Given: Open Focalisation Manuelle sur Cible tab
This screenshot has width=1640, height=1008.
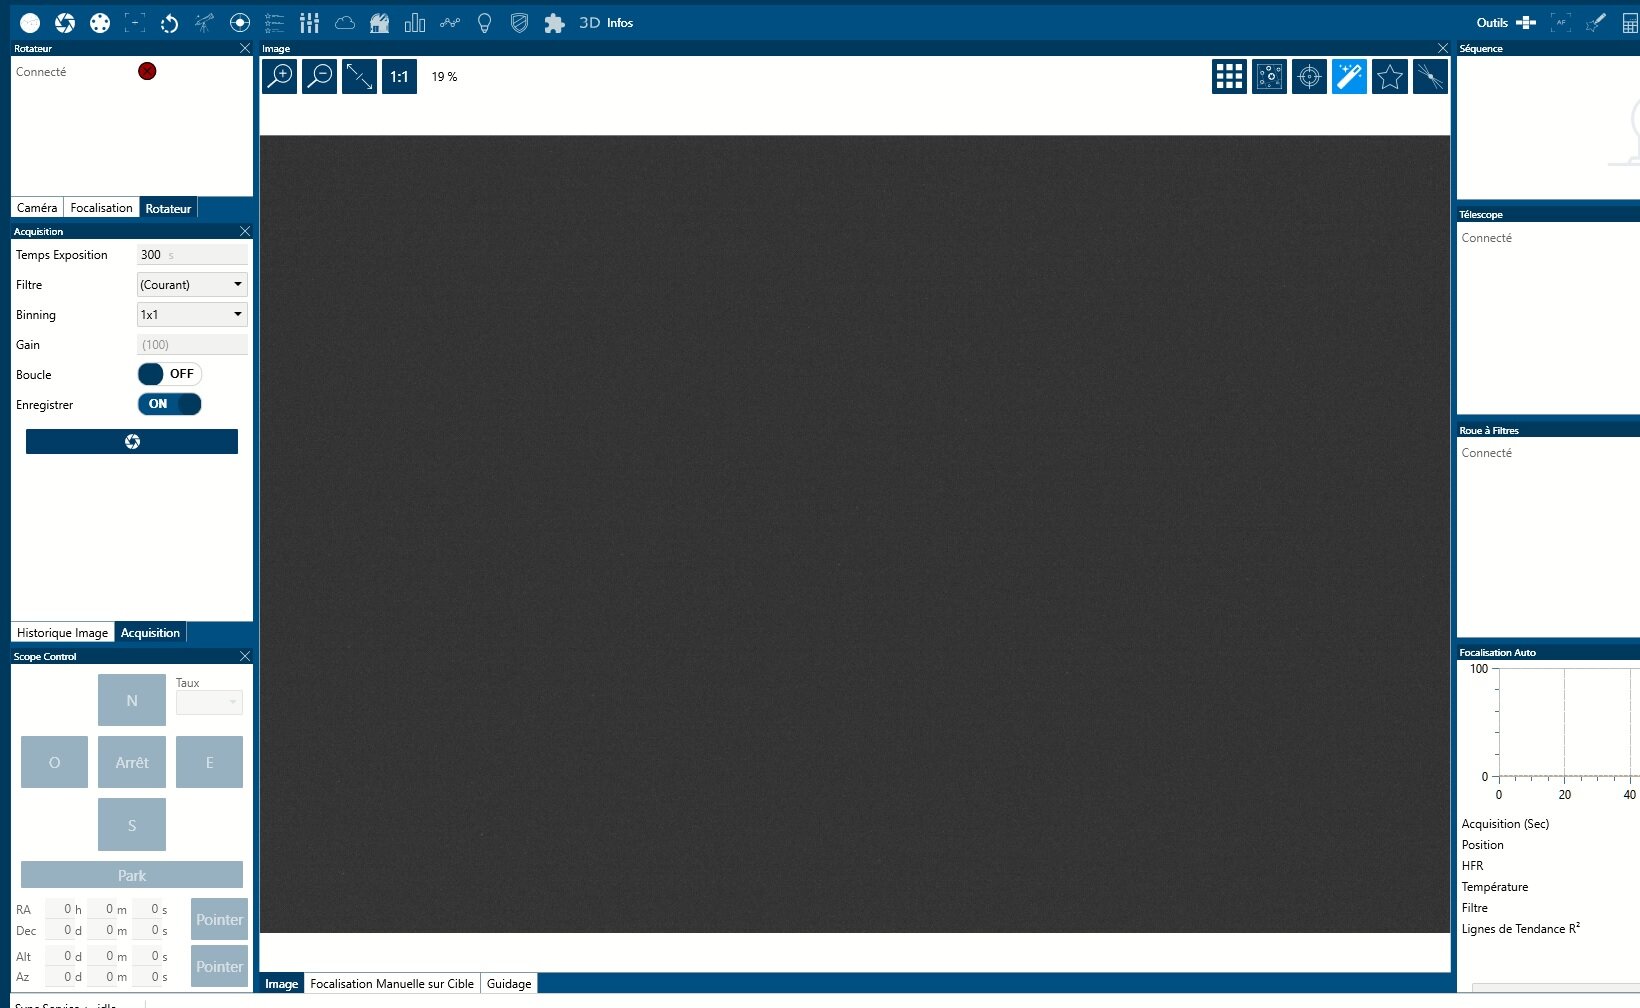Looking at the screenshot, I should tap(392, 984).
